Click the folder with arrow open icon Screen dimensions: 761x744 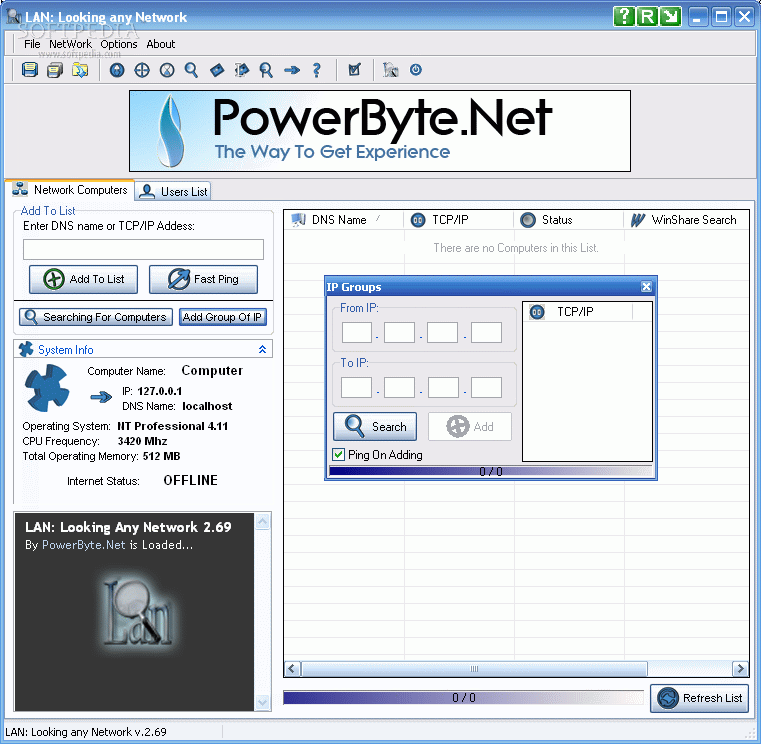pyautogui.click(x=80, y=70)
